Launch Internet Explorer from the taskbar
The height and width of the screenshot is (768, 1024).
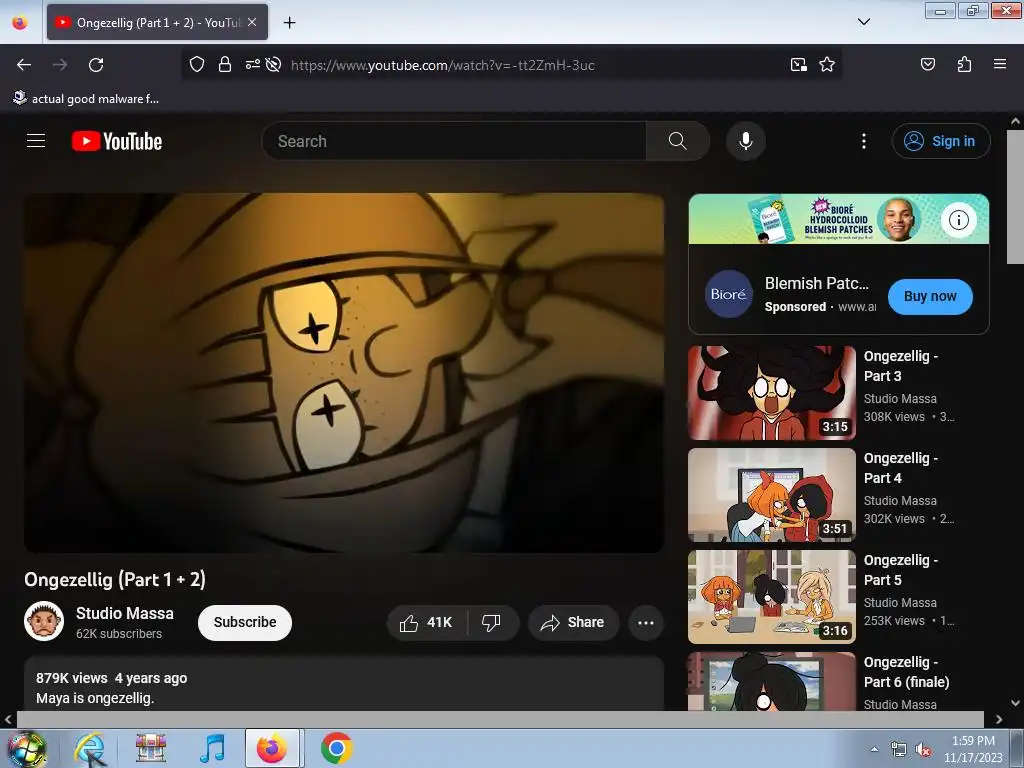tap(89, 748)
